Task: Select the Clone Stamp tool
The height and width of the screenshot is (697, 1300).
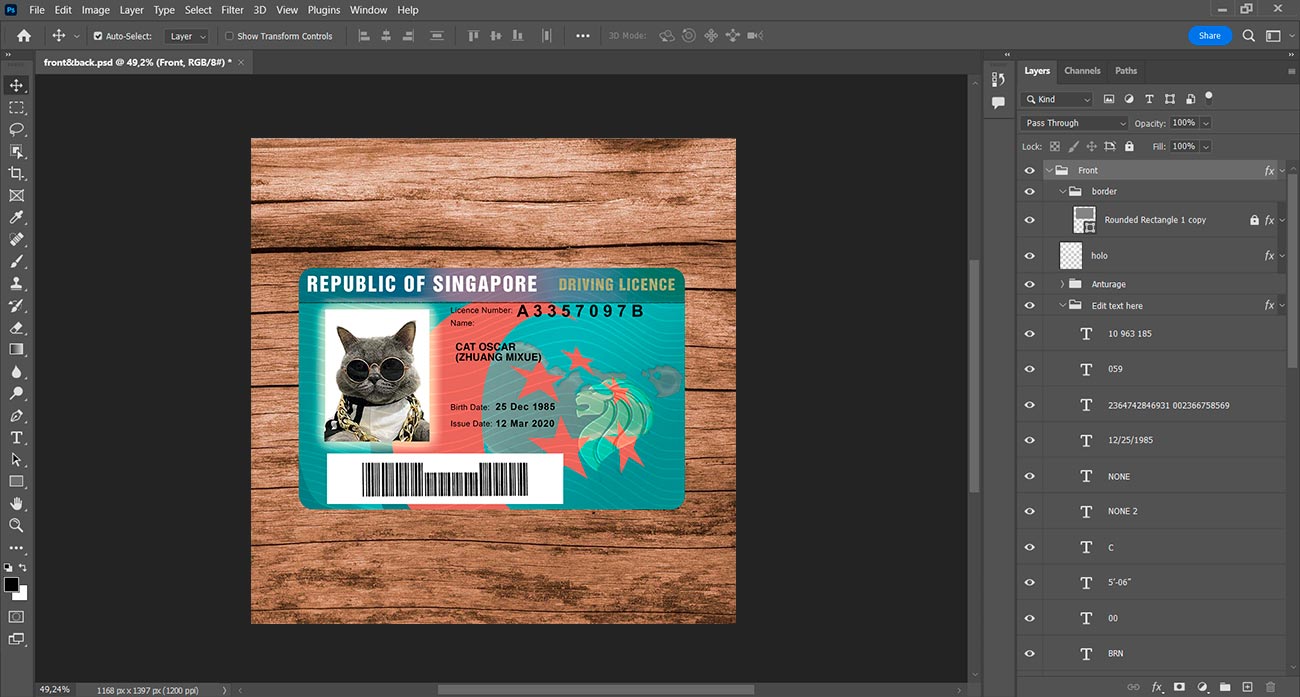Action: [16, 283]
